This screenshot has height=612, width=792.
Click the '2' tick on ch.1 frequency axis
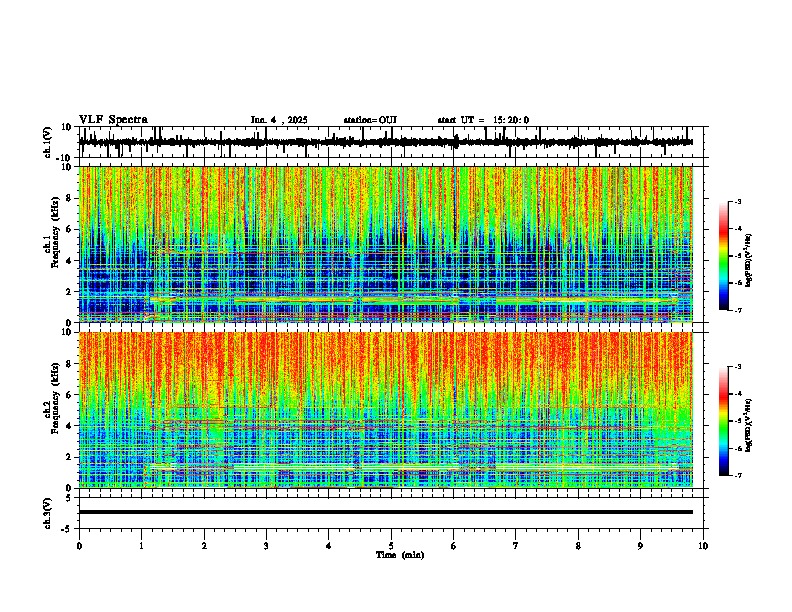70,291
